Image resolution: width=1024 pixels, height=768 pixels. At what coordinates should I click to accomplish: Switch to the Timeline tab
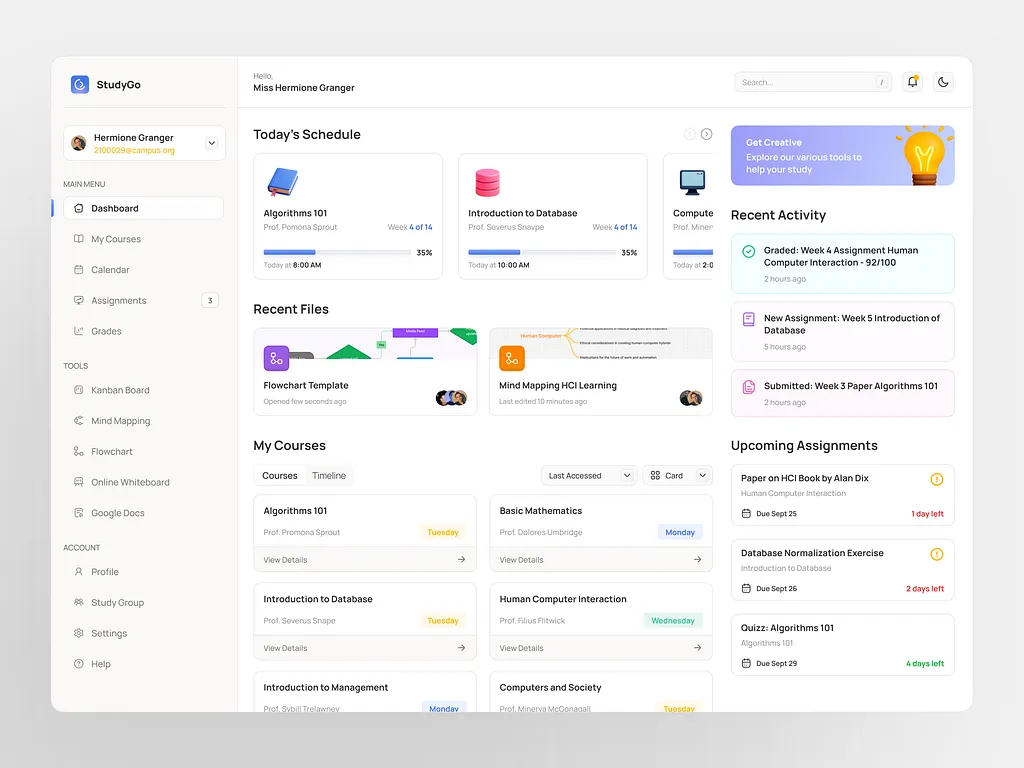328,475
